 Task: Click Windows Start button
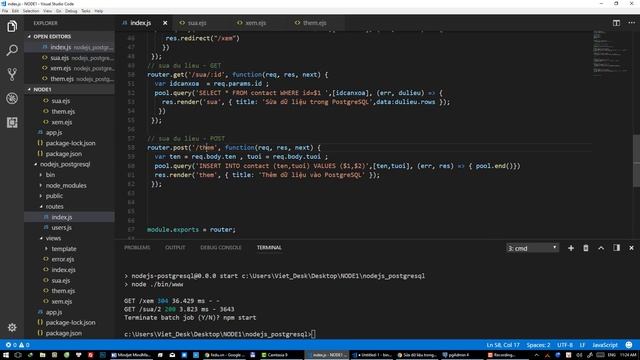6,355
